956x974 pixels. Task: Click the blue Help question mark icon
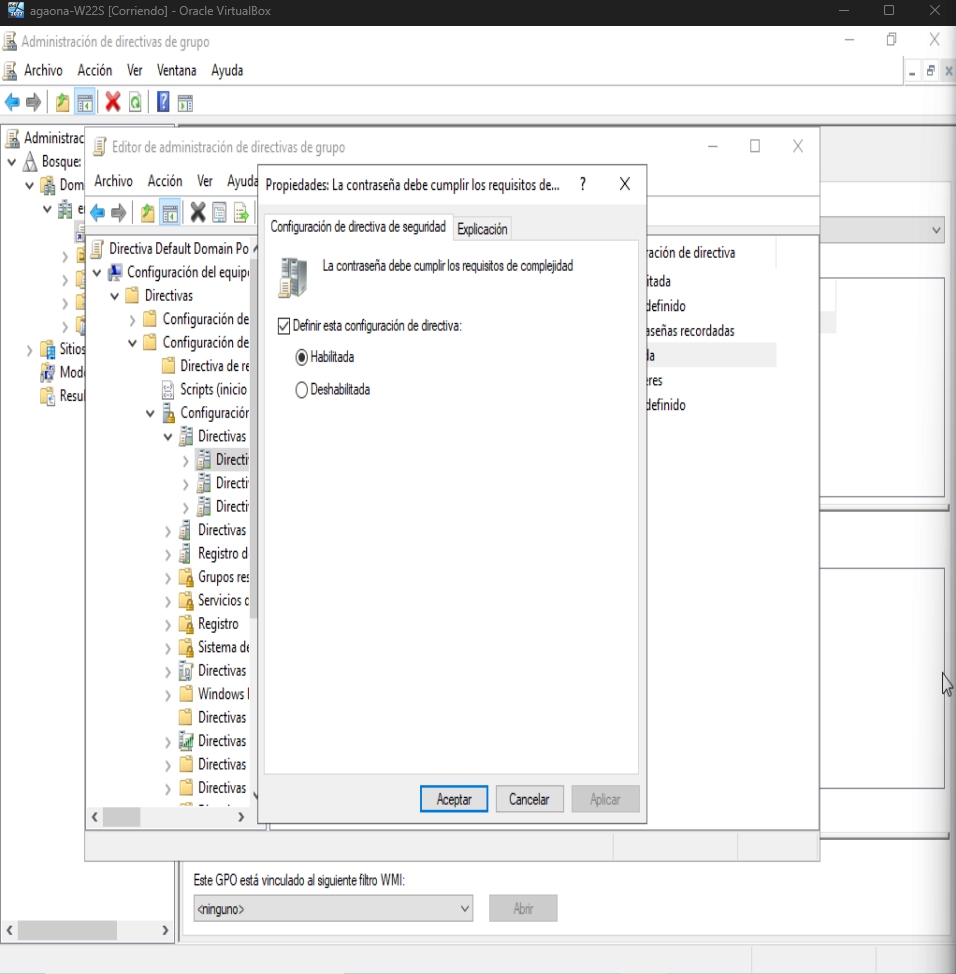(x=163, y=102)
